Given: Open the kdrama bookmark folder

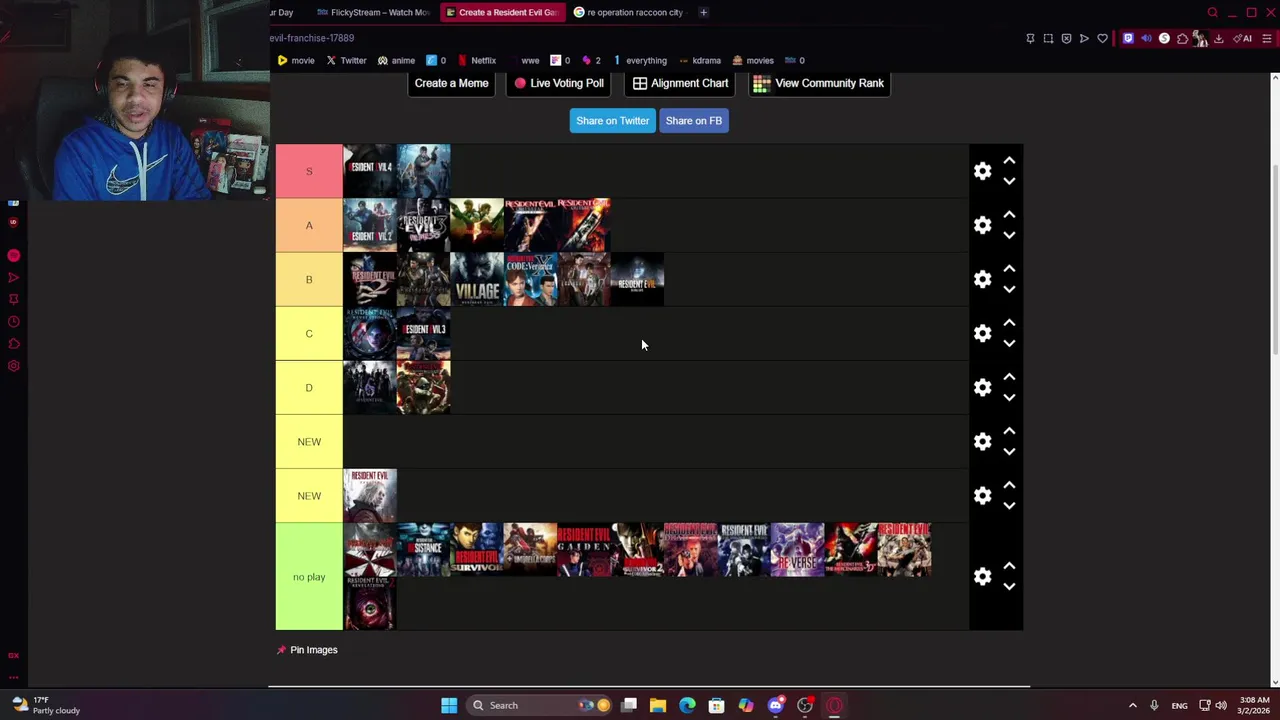Looking at the screenshot, I should tap(699, 60).
